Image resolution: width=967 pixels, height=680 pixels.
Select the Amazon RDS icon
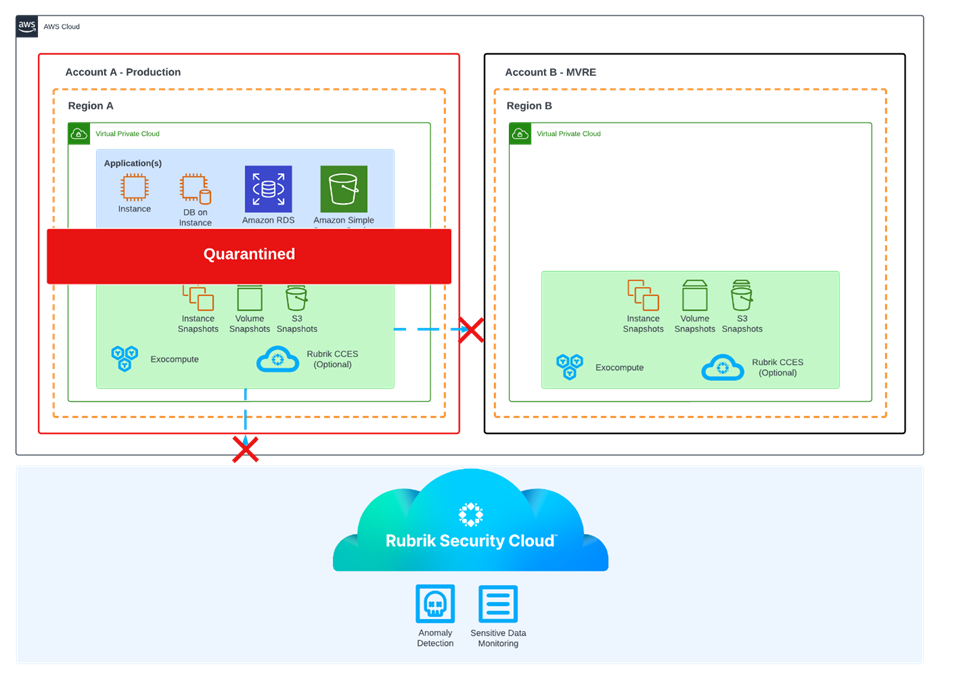[x=268, y=189]
